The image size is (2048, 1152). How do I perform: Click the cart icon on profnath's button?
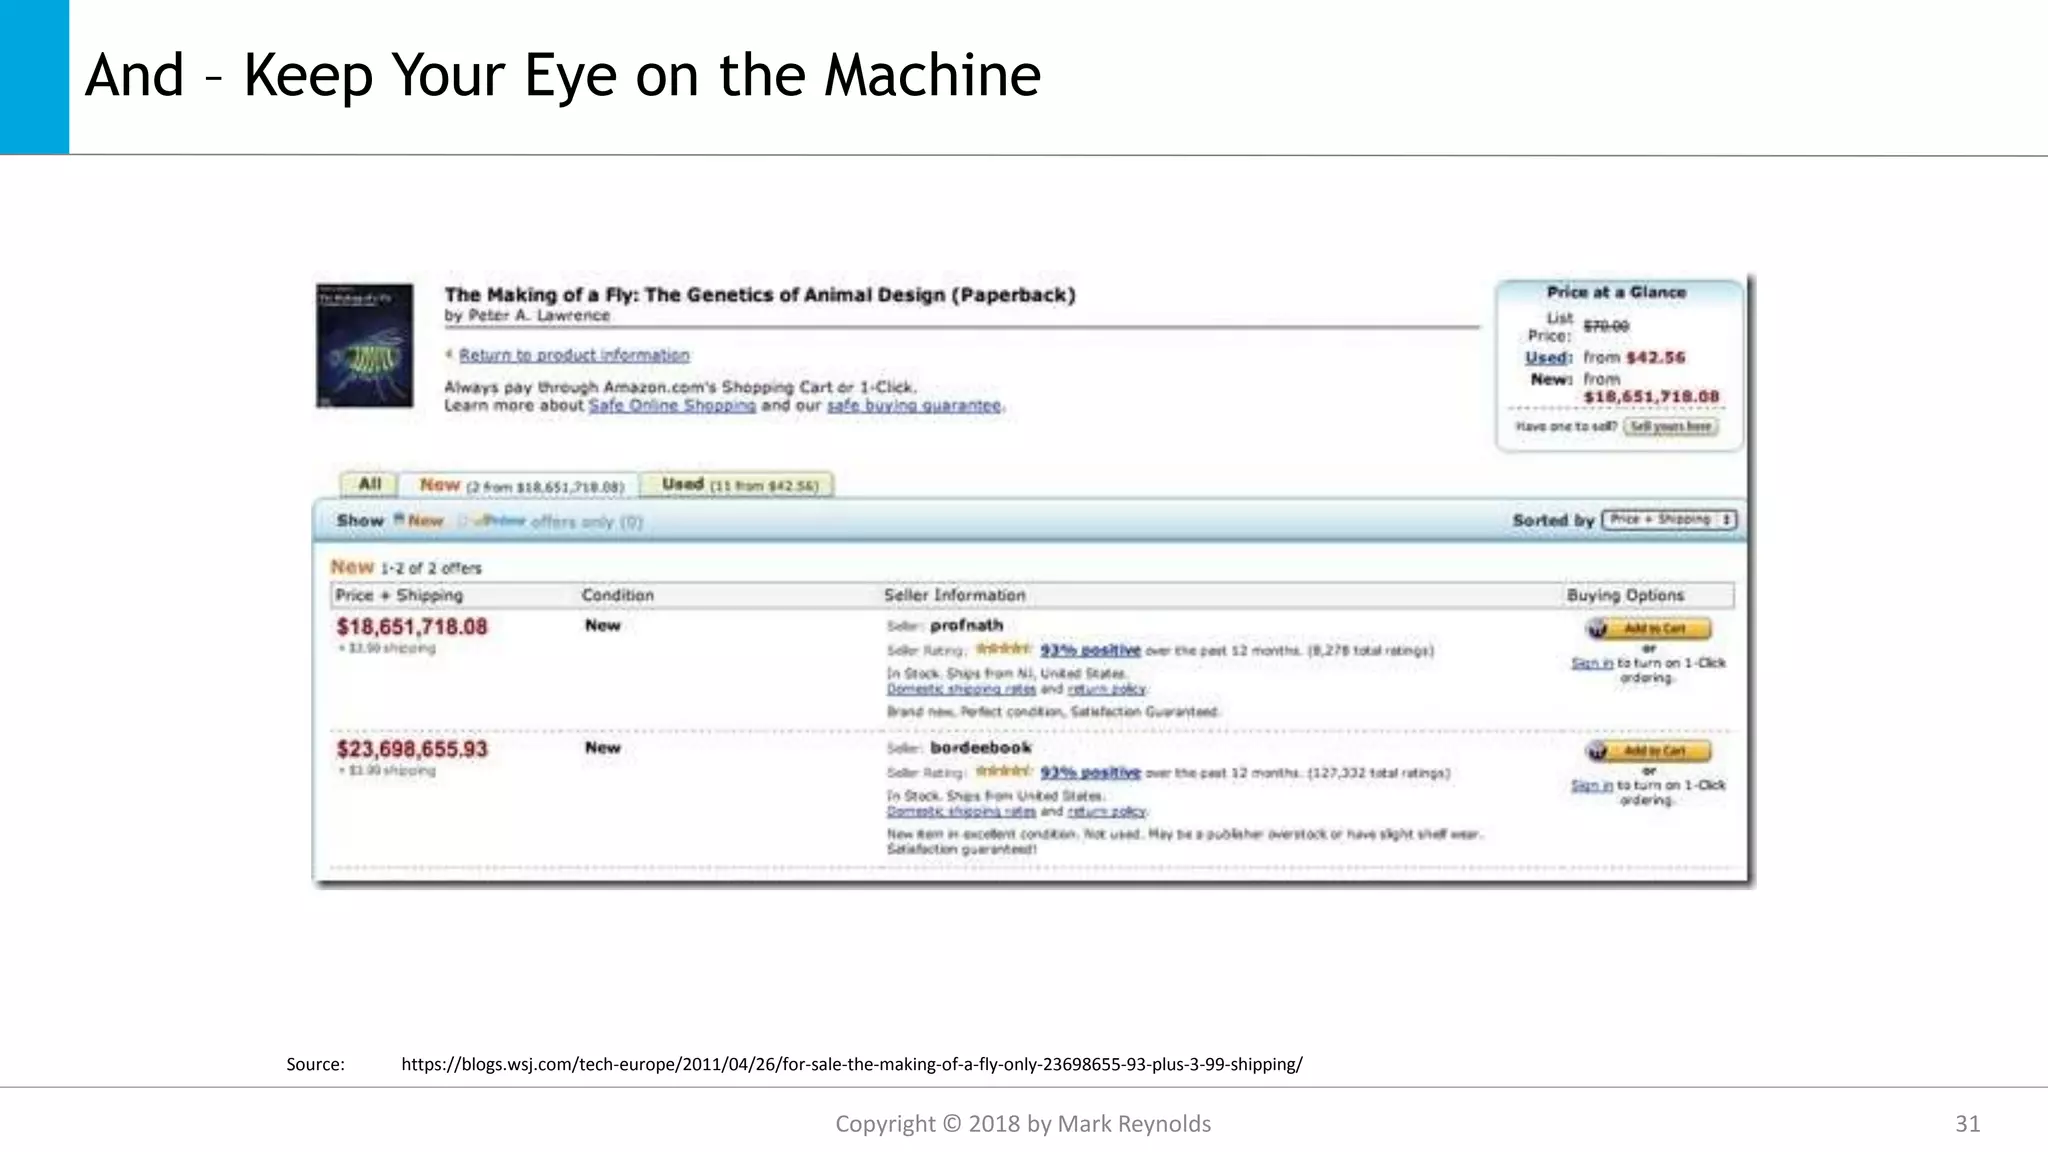[1598, 628]
